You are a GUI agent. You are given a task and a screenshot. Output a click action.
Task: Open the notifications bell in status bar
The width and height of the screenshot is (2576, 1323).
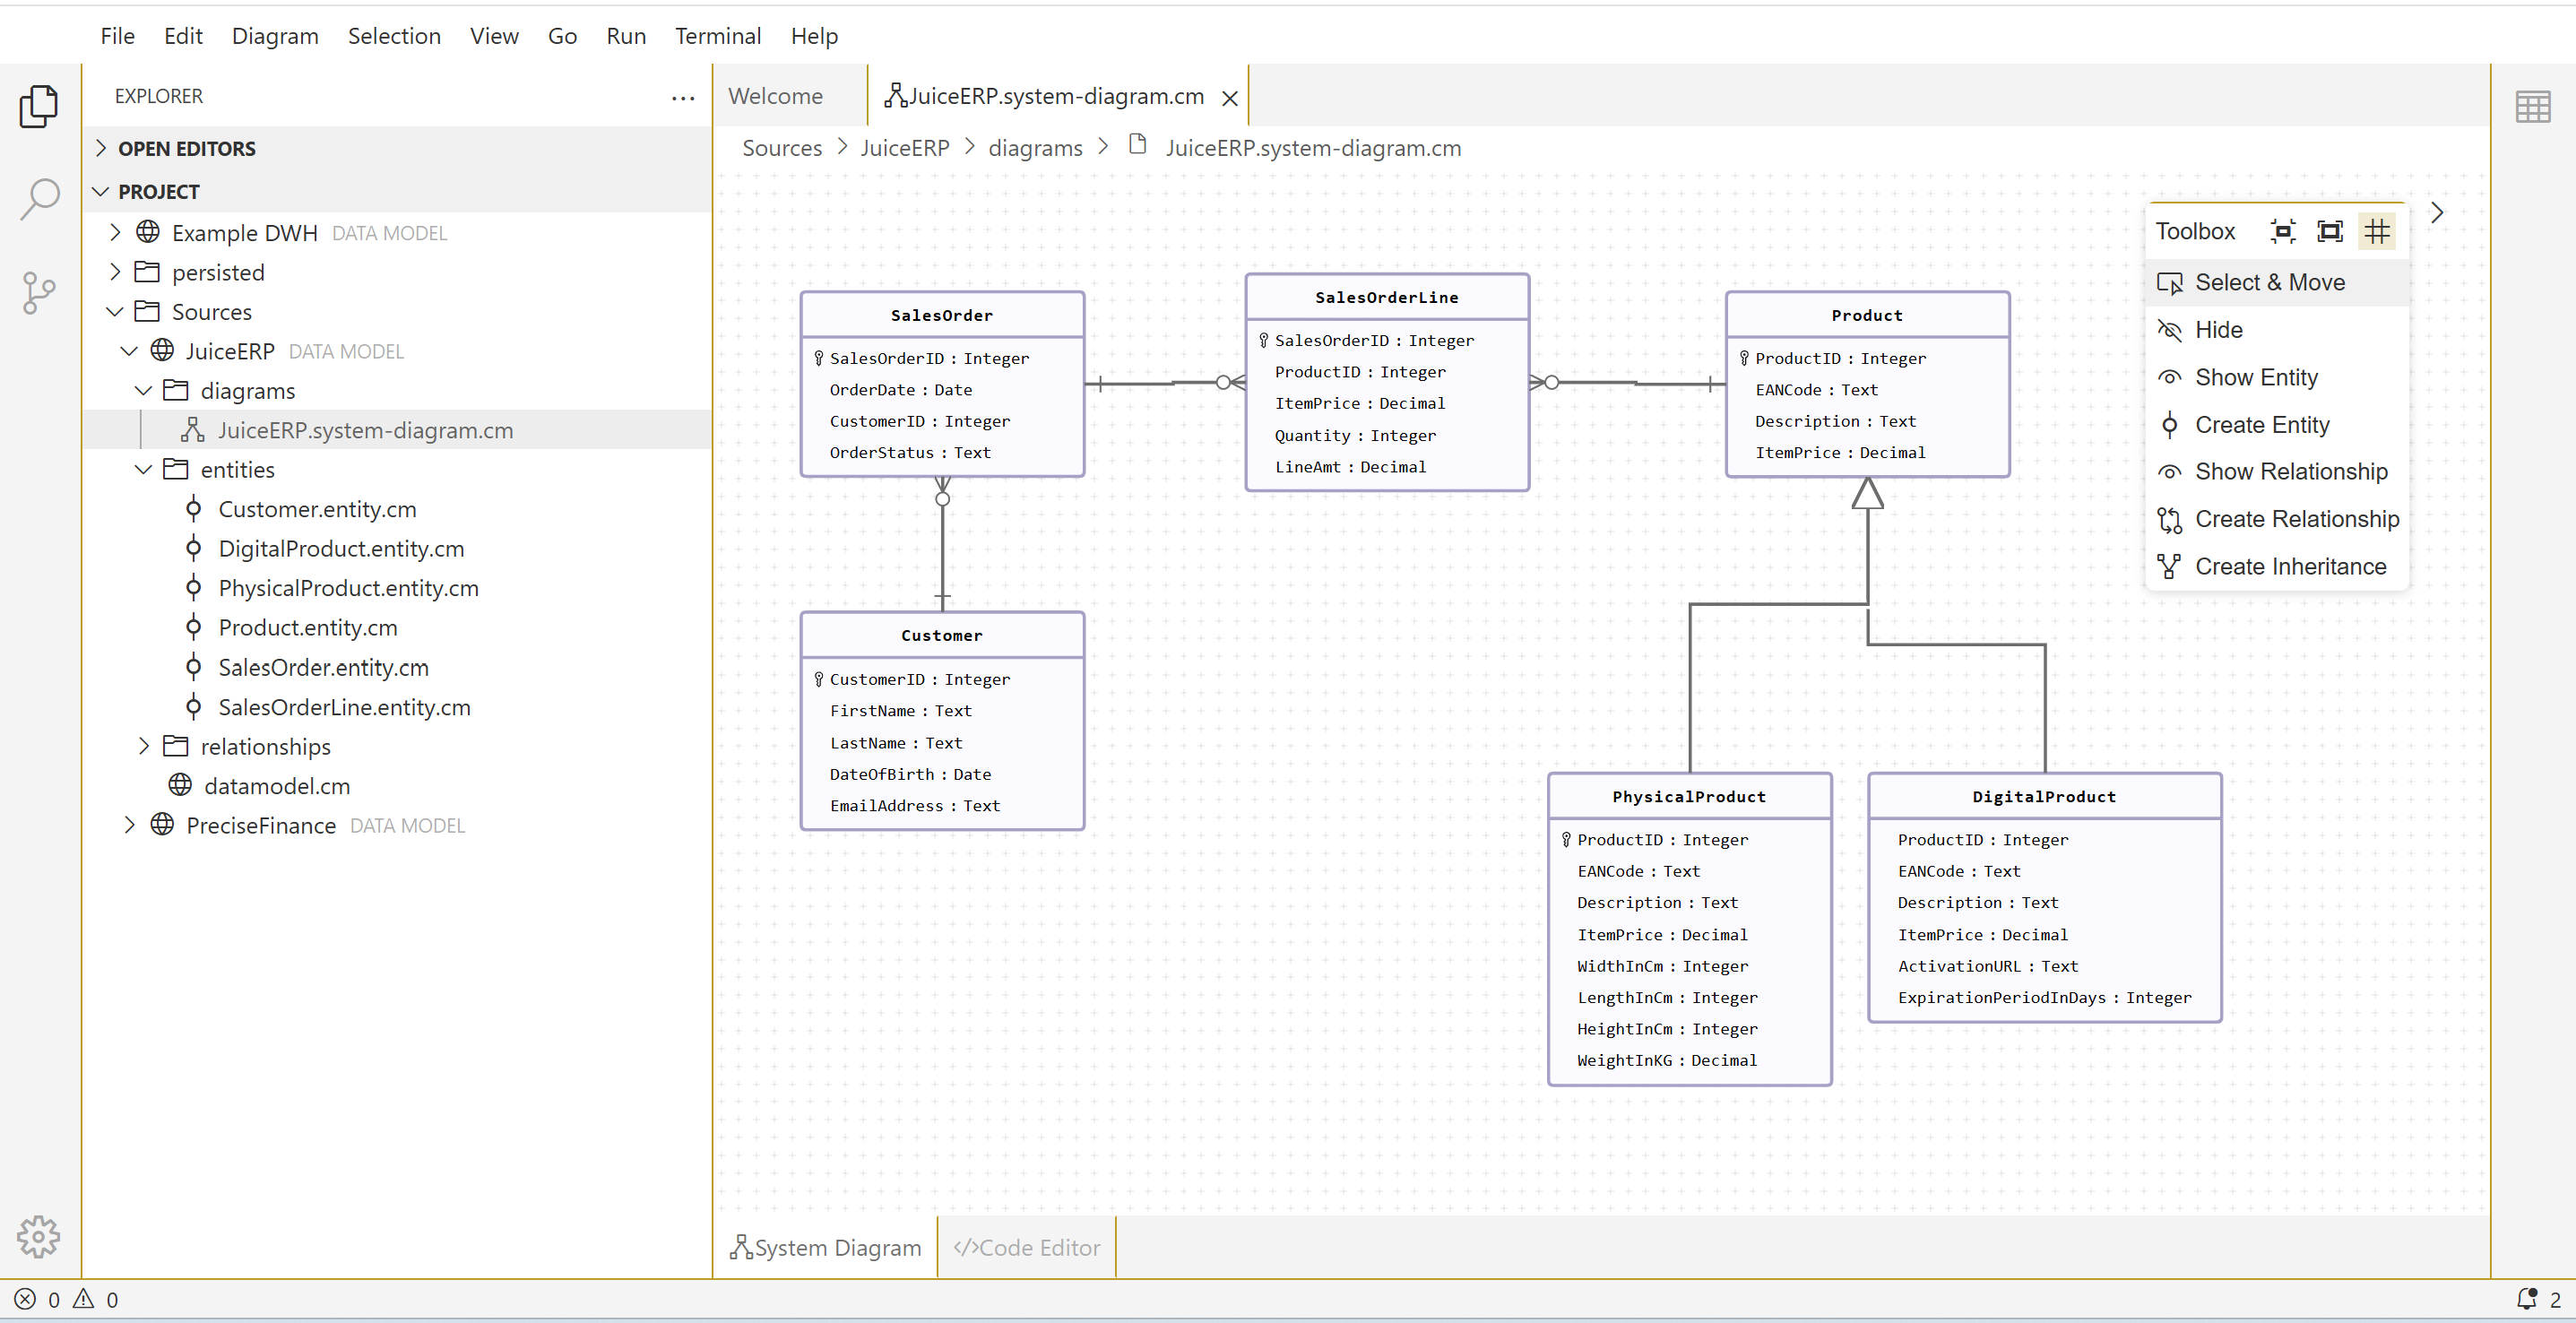coord(2526,1298)
